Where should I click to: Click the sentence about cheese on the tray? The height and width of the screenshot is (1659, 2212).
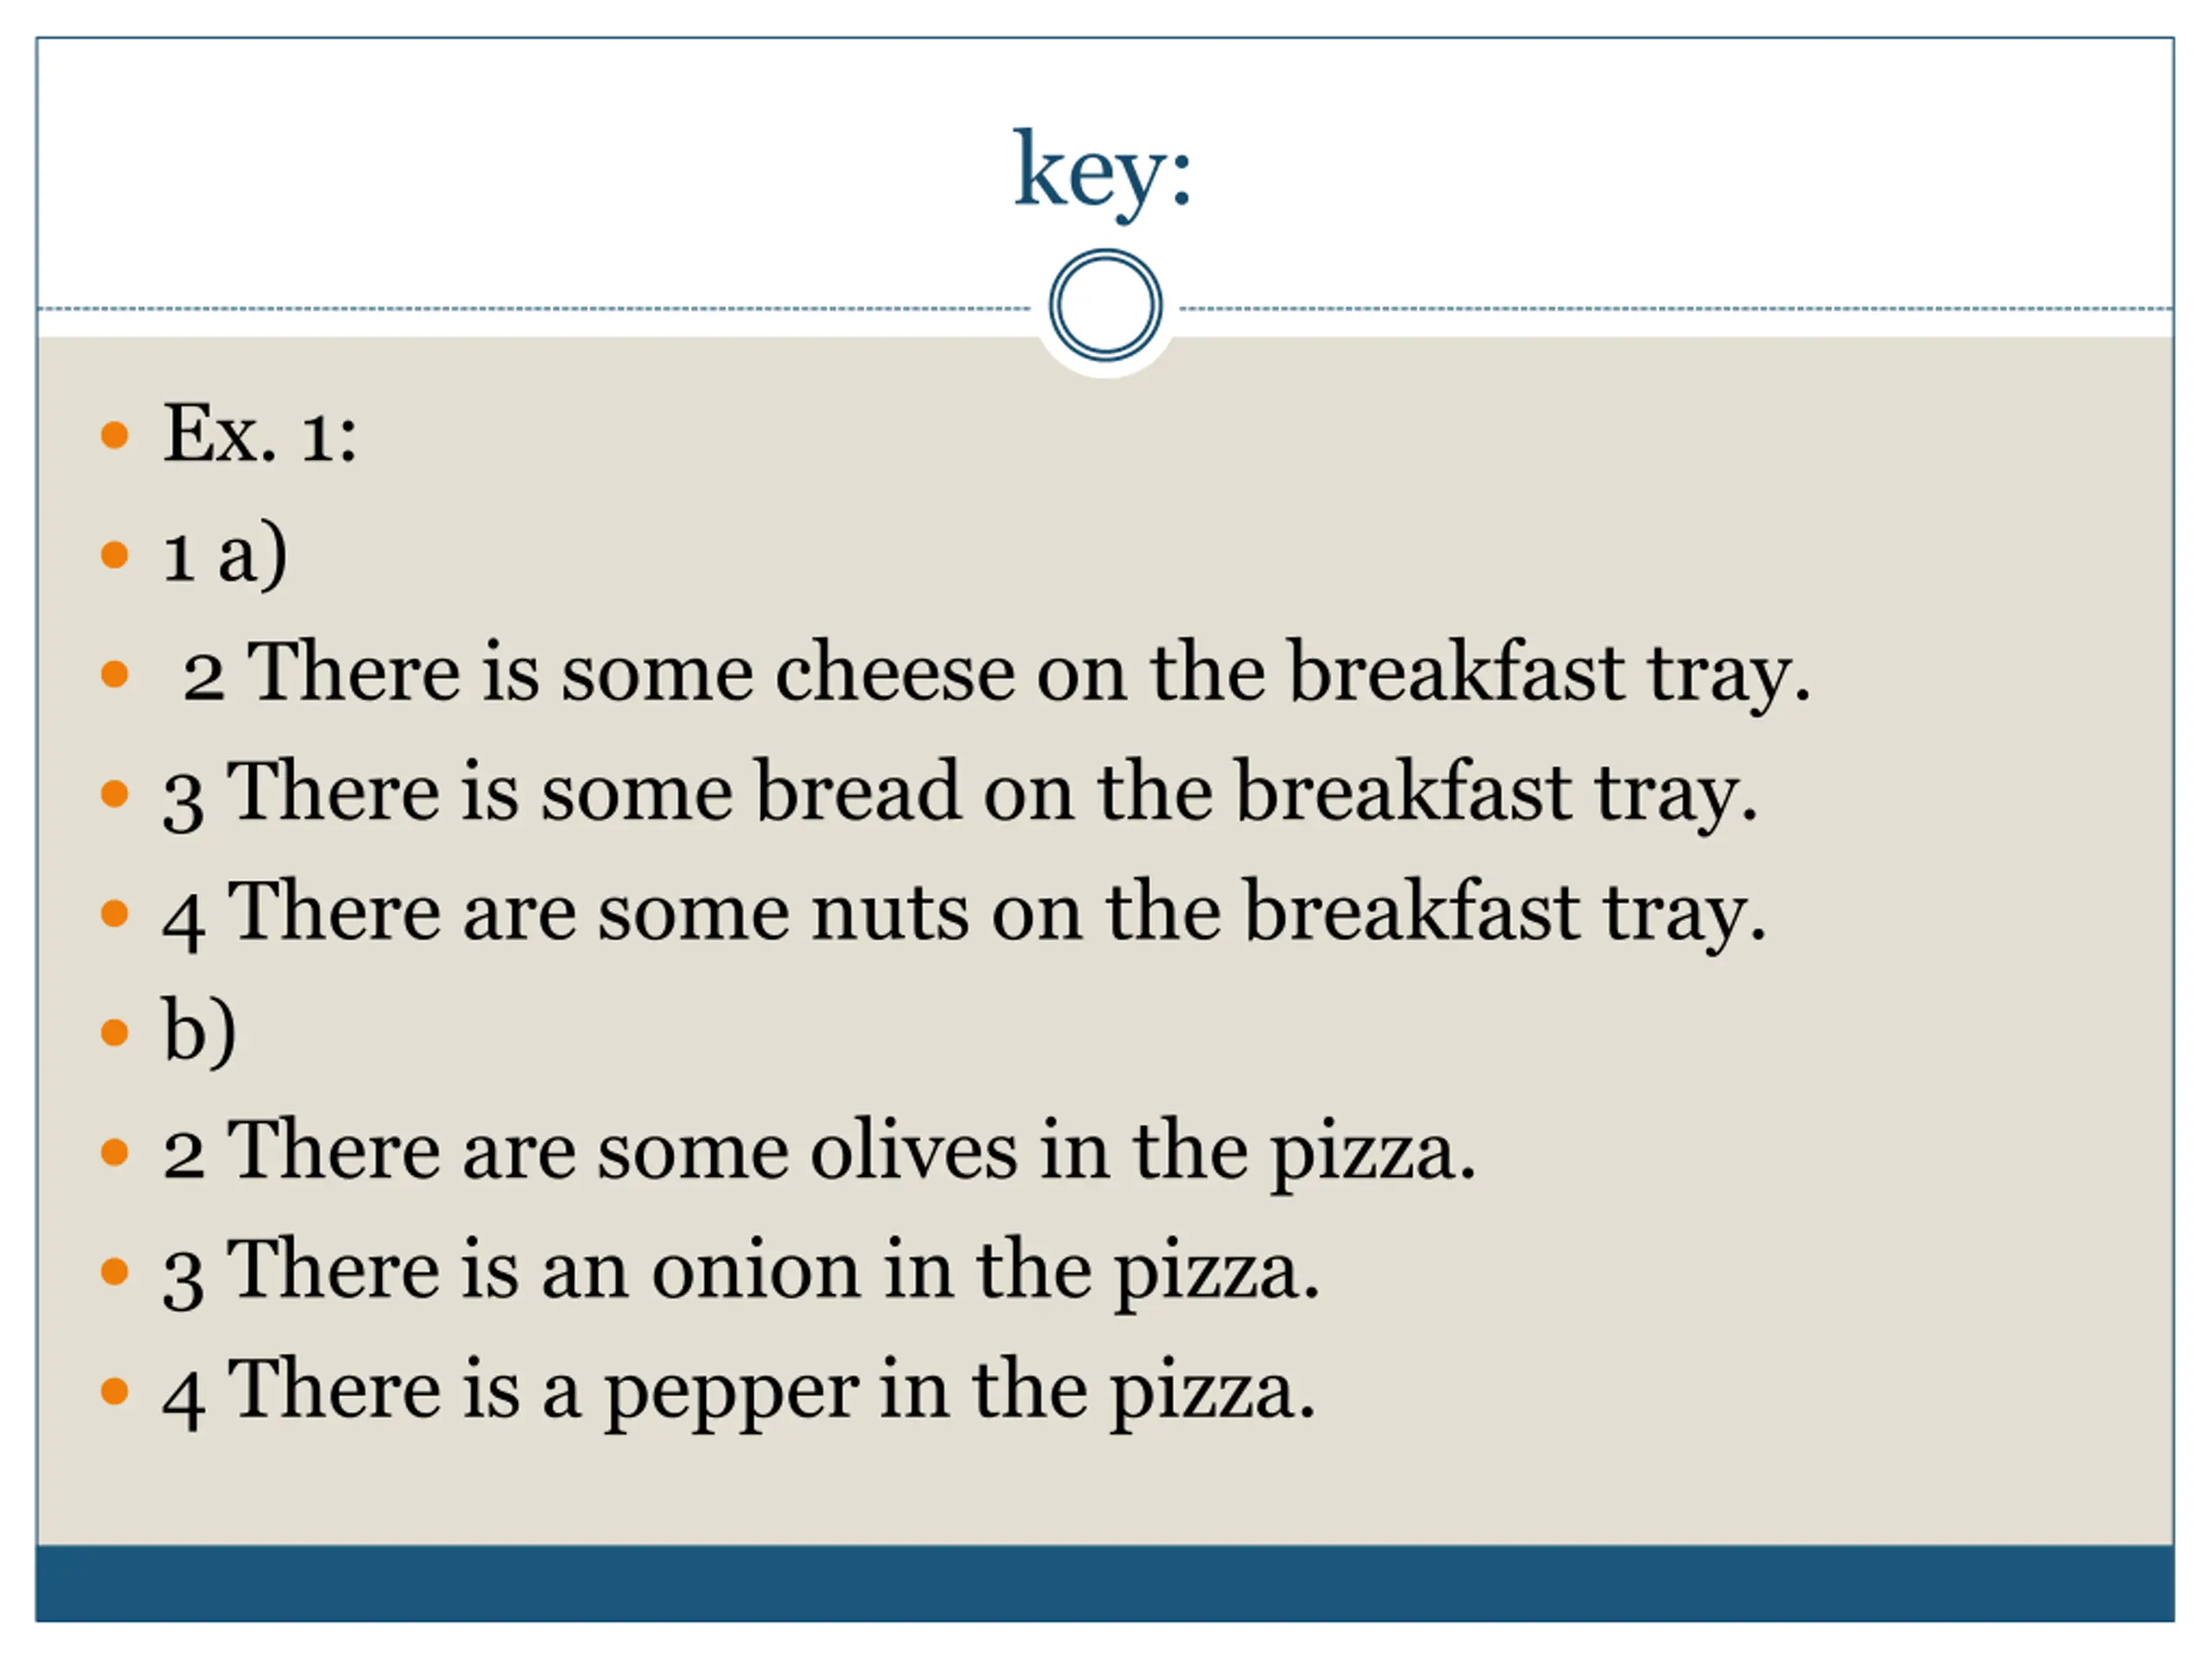(x=996, y=673)
